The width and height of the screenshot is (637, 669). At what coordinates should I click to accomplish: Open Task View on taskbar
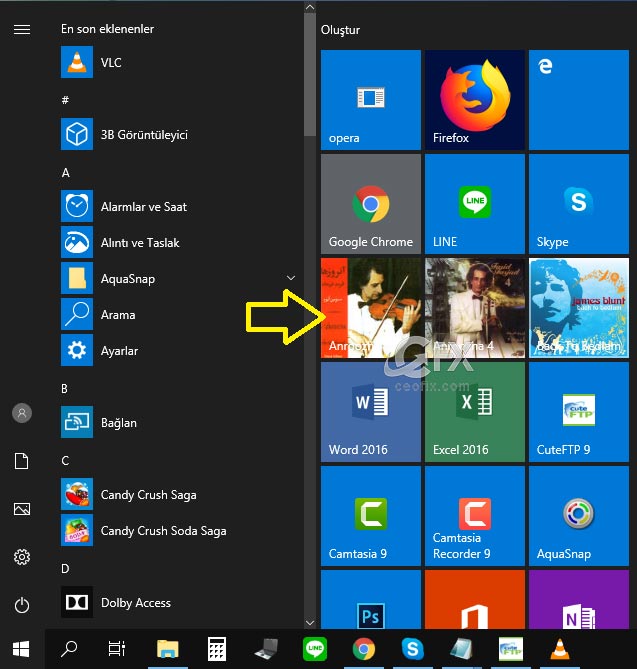[x=116, y=649]
